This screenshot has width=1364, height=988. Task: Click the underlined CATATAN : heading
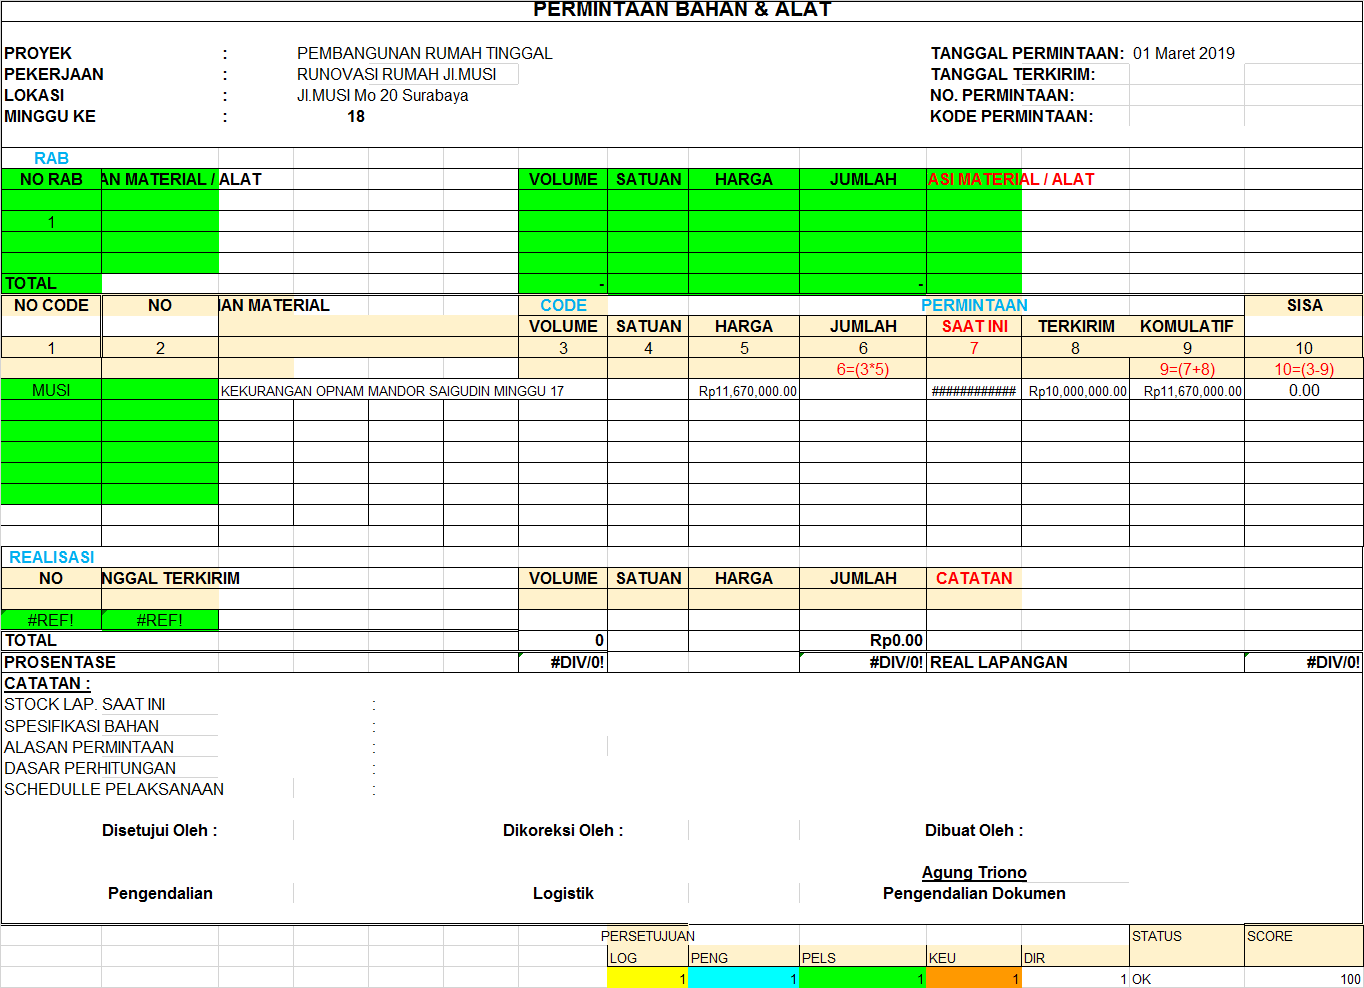coord(47,683)
